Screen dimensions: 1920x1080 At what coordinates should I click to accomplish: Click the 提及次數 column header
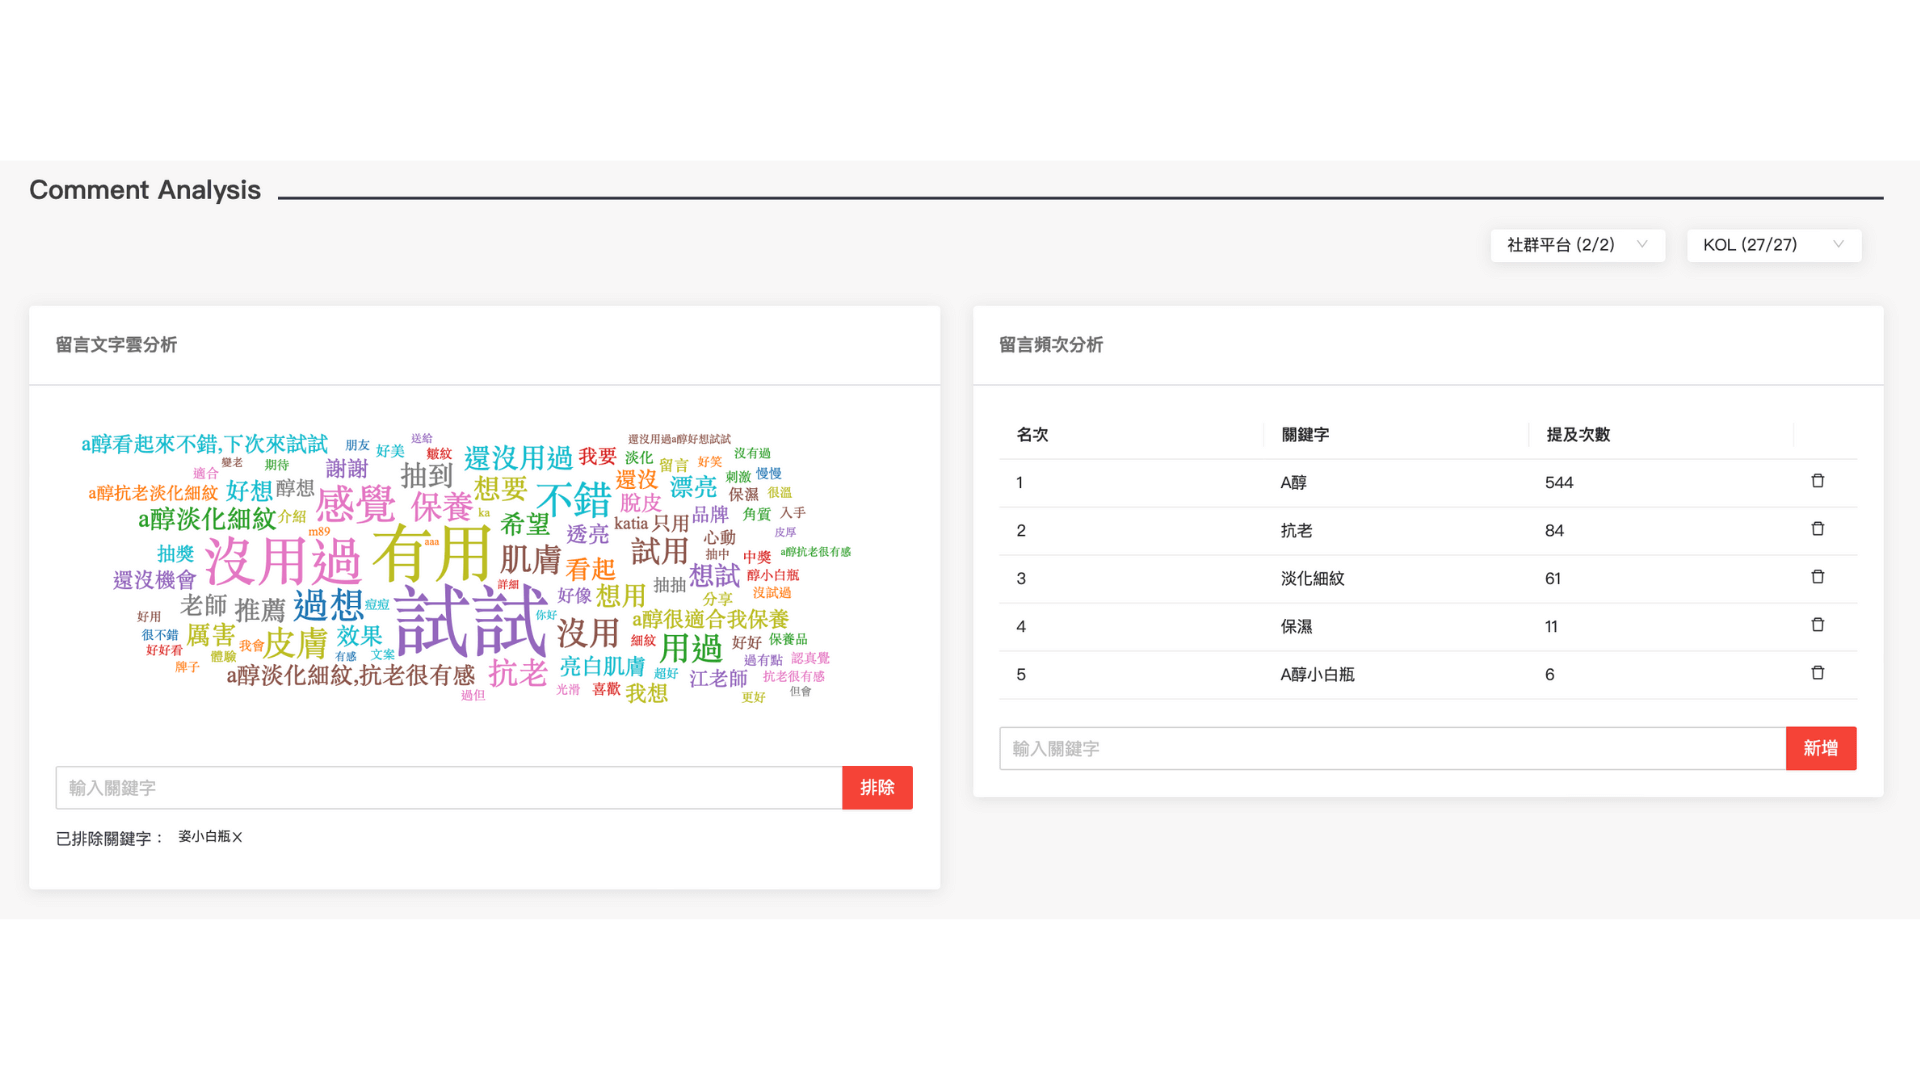(x=1578, y=435)
